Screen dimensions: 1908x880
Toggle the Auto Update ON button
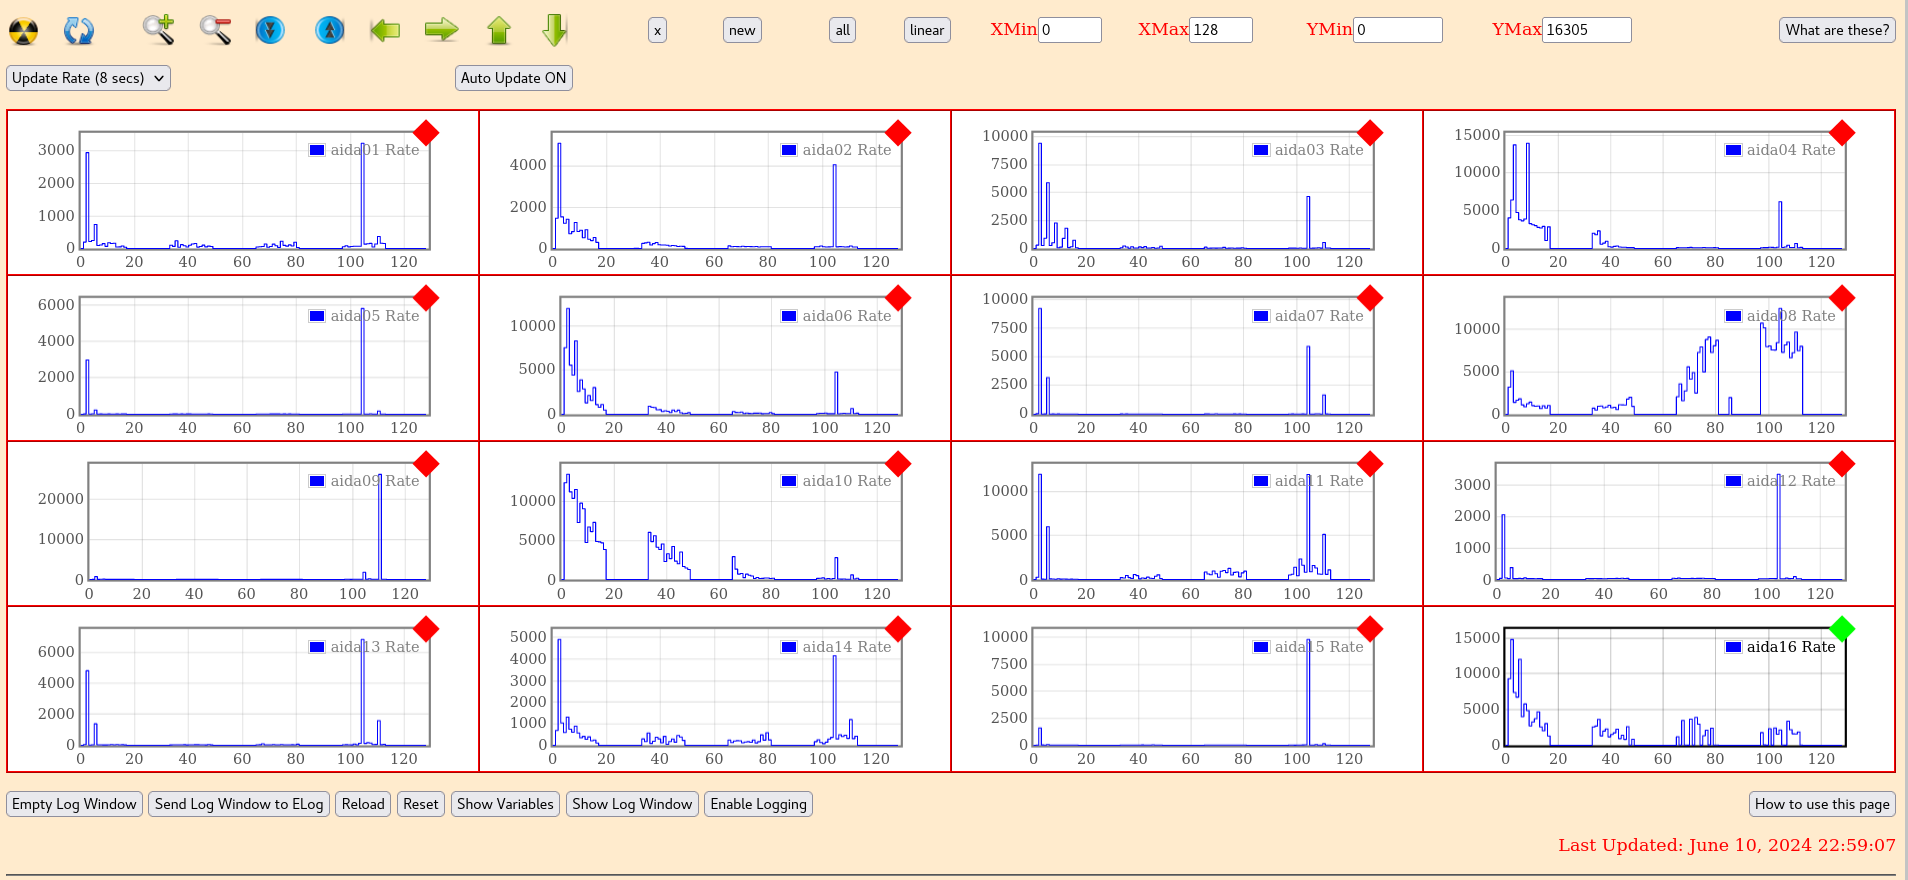(513, 78)
